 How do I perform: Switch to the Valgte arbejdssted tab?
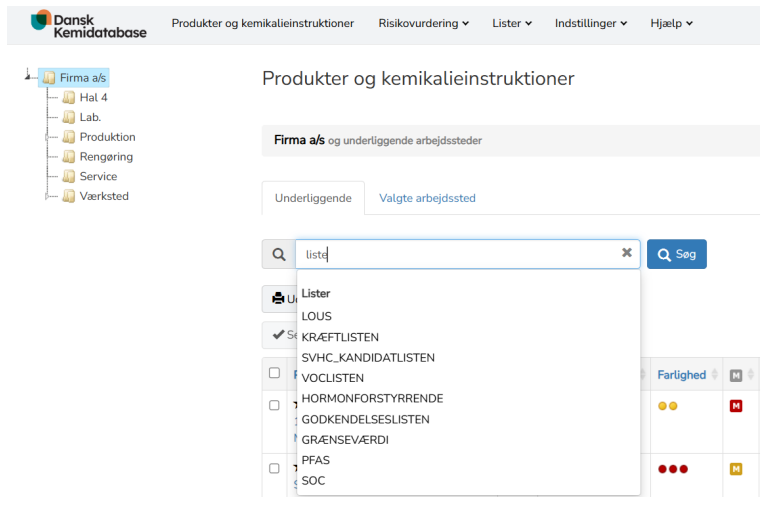[427, 198]
